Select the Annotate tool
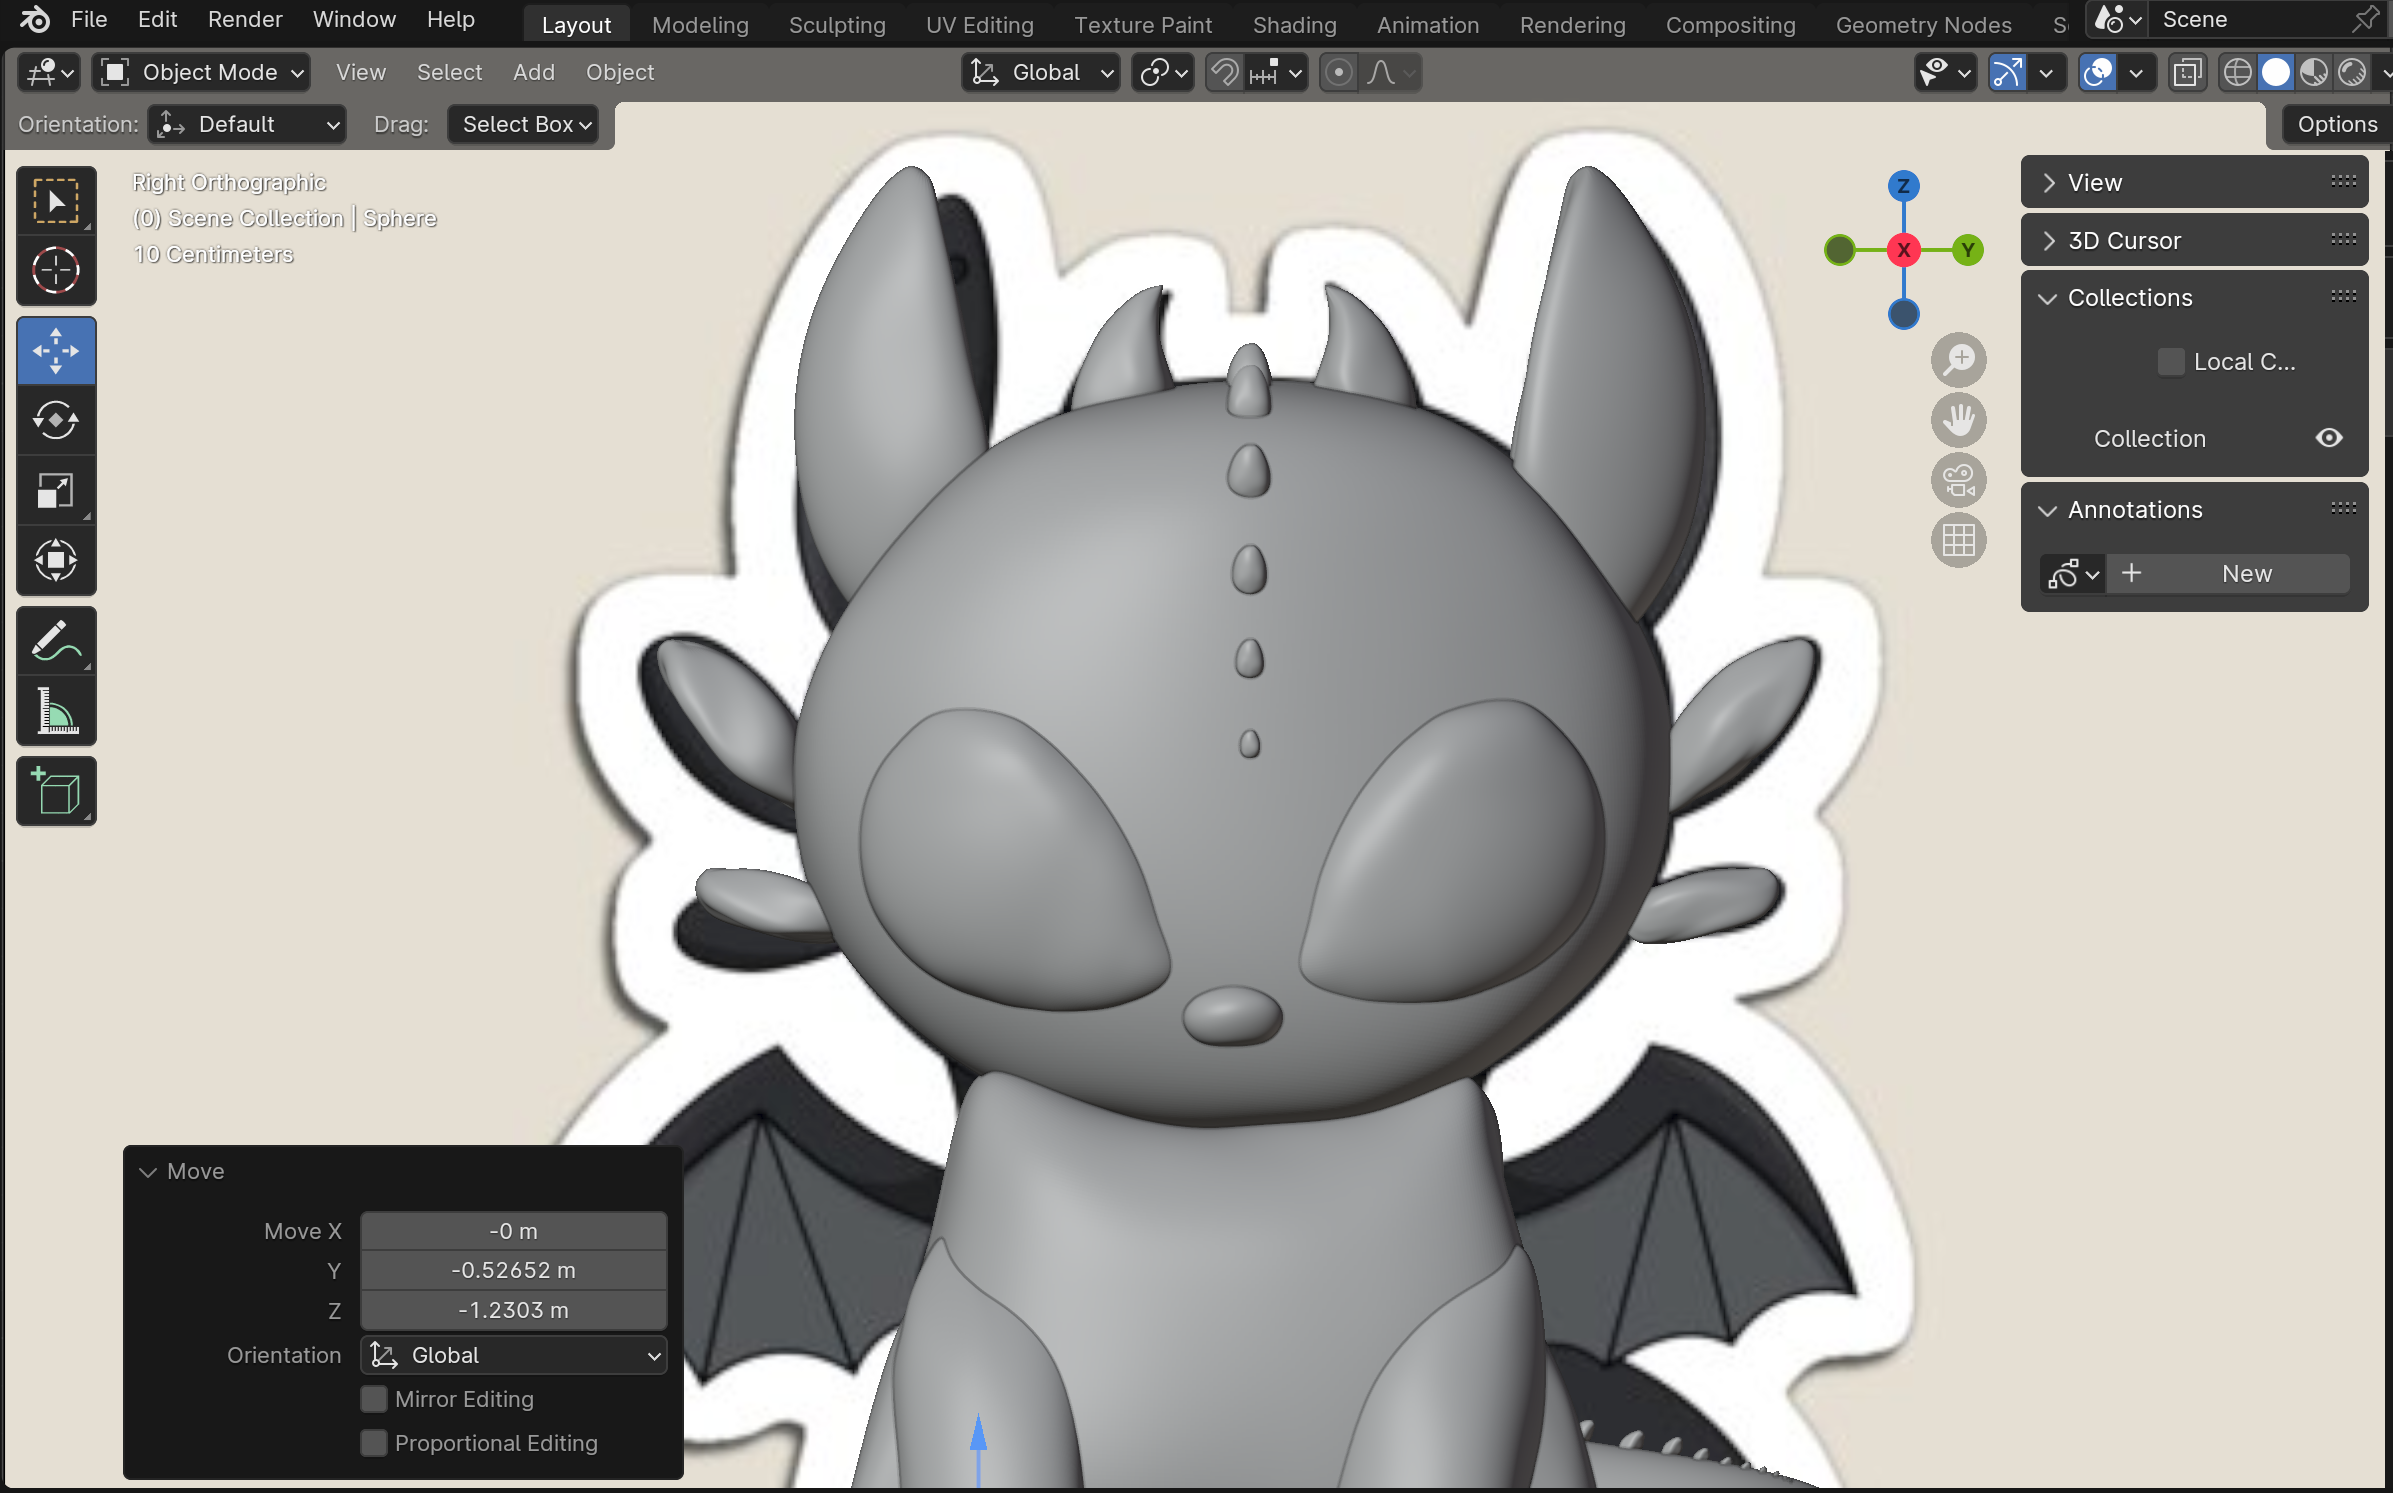 (x=56, y=641)
